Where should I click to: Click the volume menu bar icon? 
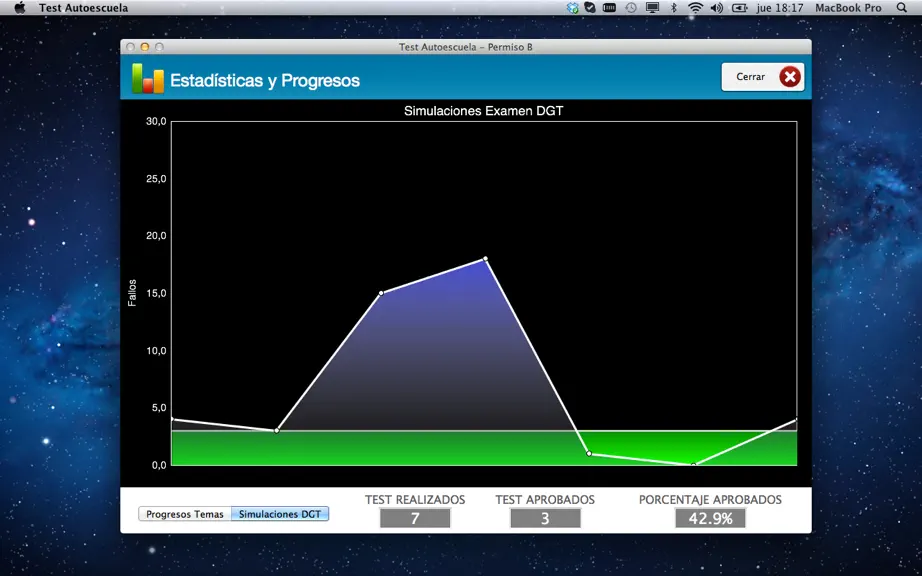(x=716, y=8)
